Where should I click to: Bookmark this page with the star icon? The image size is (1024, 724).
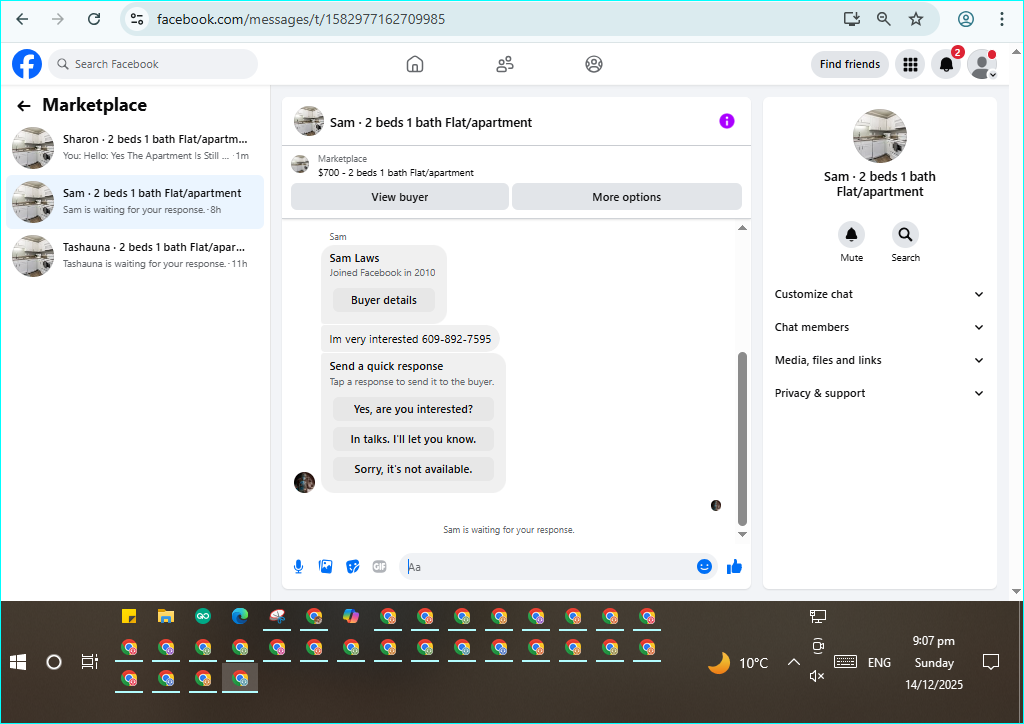point(916,19)
